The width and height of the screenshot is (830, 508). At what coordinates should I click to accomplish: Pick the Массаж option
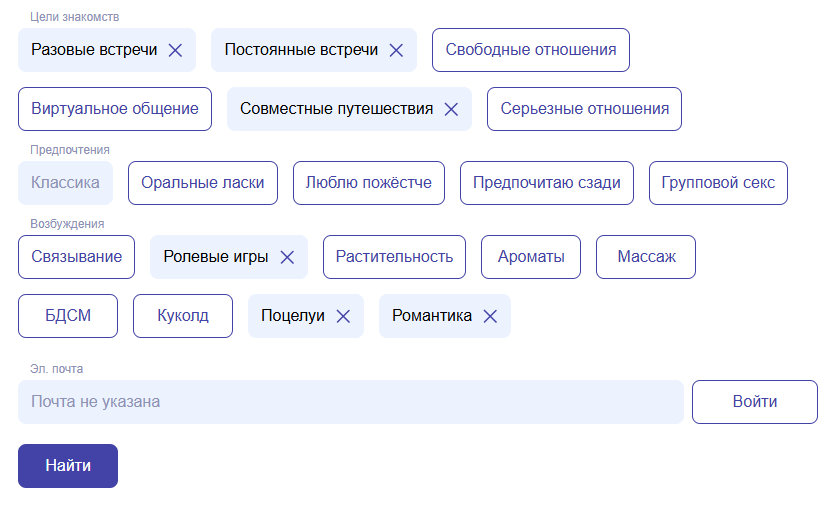tap(646, 257)
